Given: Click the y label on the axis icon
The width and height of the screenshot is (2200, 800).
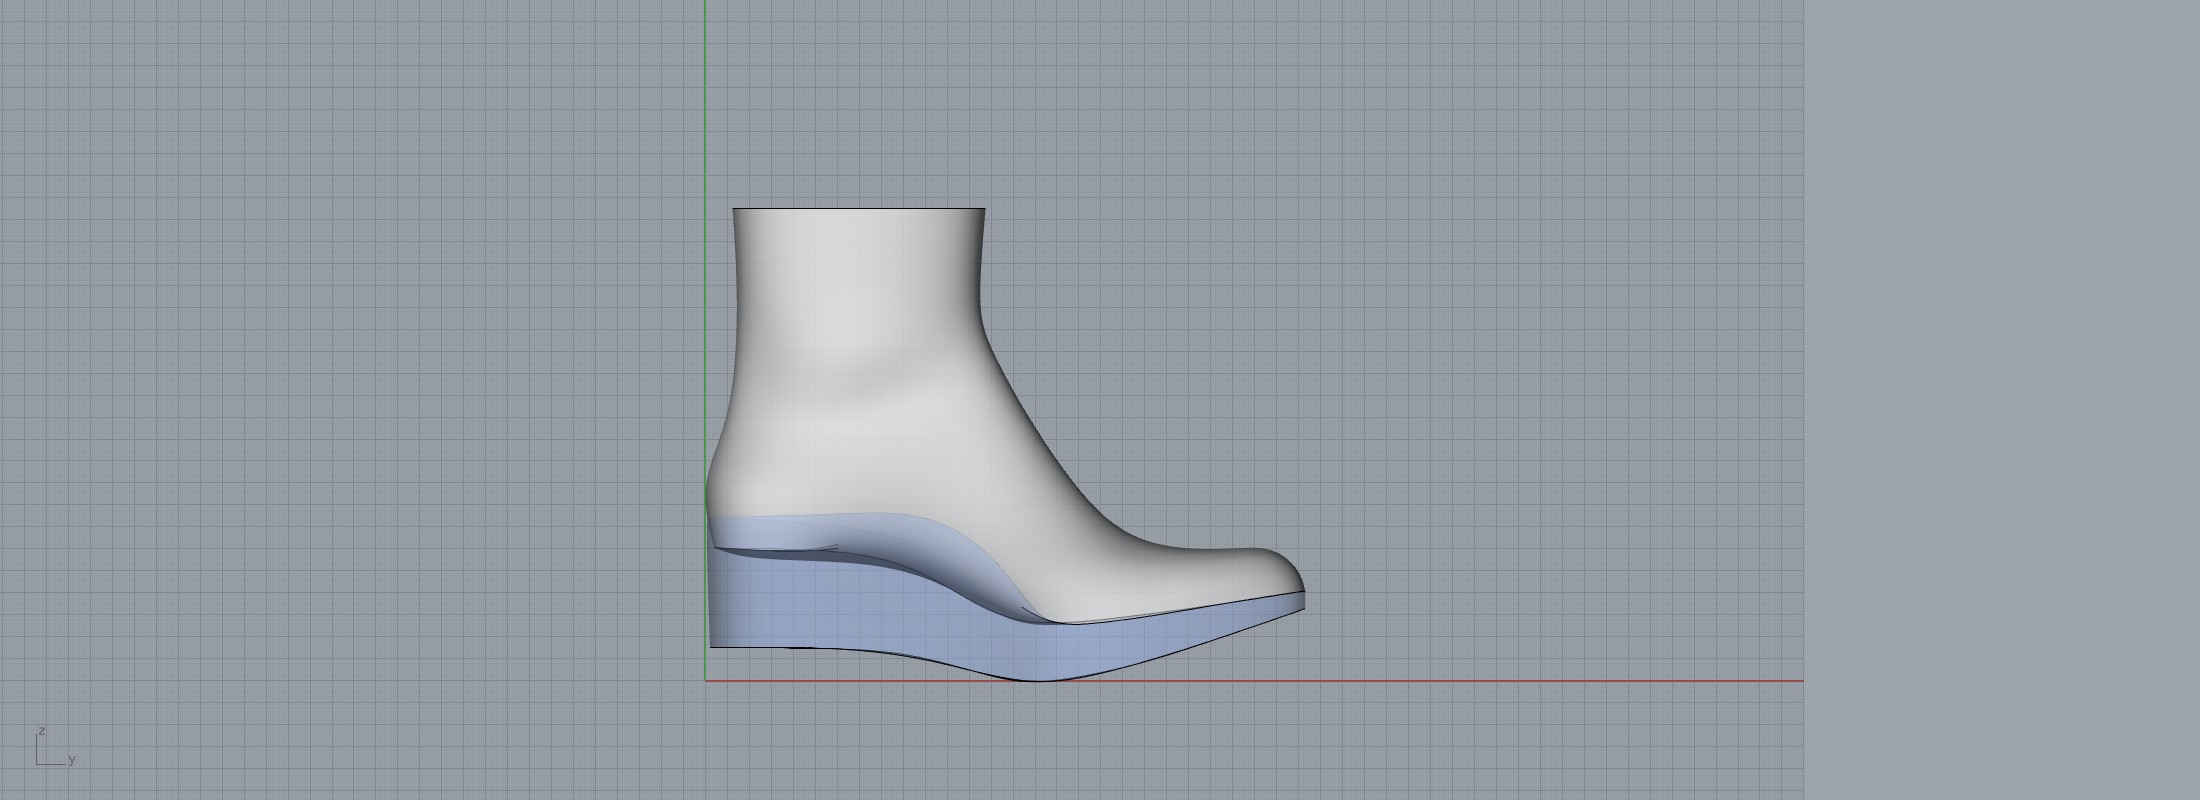Looking at the screenshot, I should click(x=72, y=760).
